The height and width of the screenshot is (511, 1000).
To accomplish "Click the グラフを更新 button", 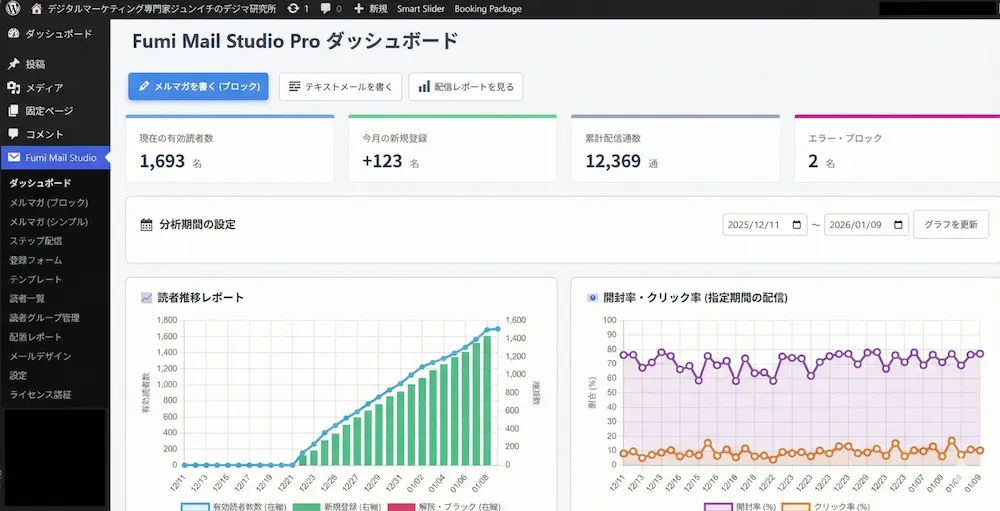I will click(x=950, y=225).
